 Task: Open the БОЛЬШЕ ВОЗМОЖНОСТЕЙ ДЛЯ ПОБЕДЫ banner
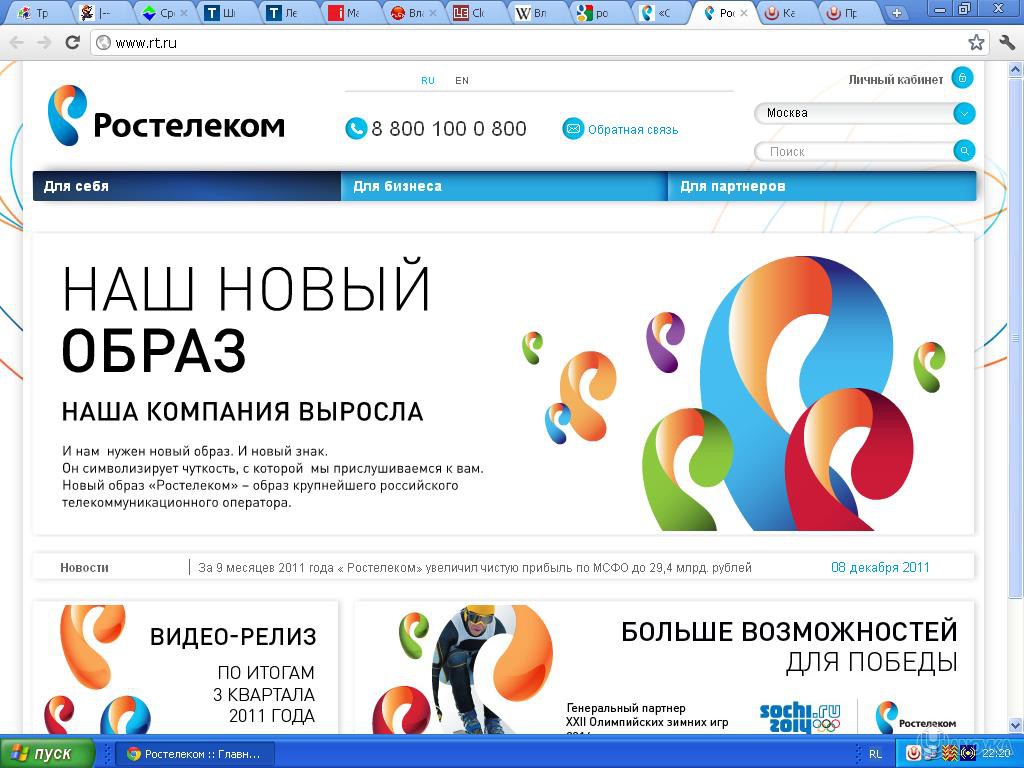click(664, 667)
